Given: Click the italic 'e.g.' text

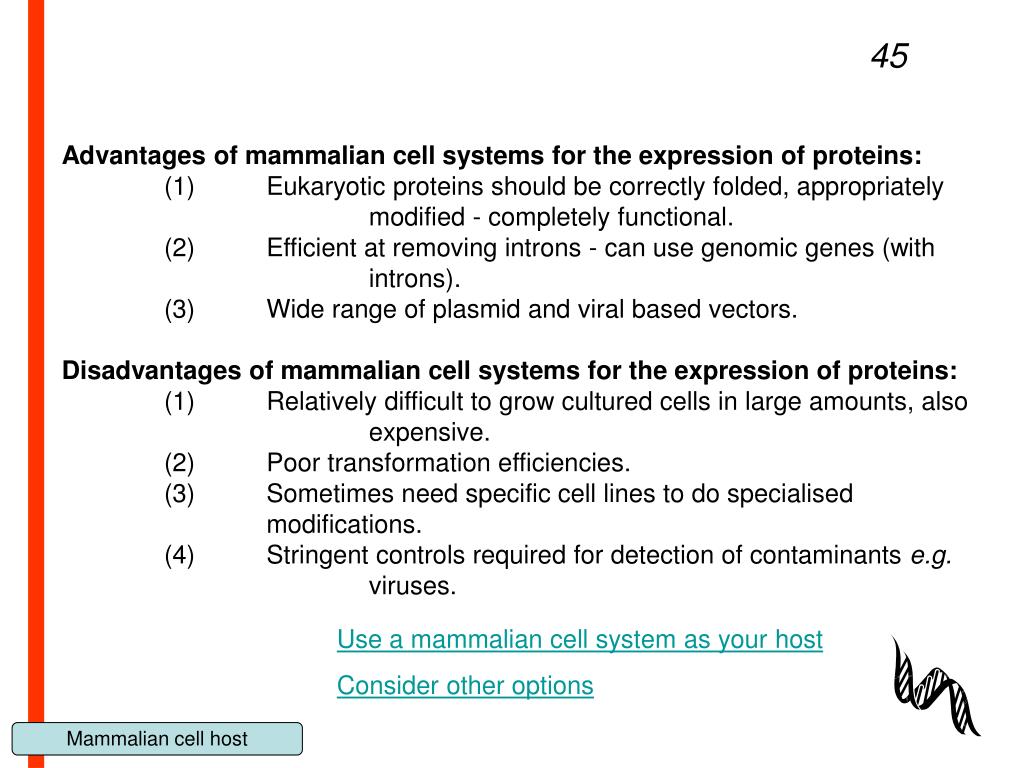Looking at the screenshot, I should point(931,555).
